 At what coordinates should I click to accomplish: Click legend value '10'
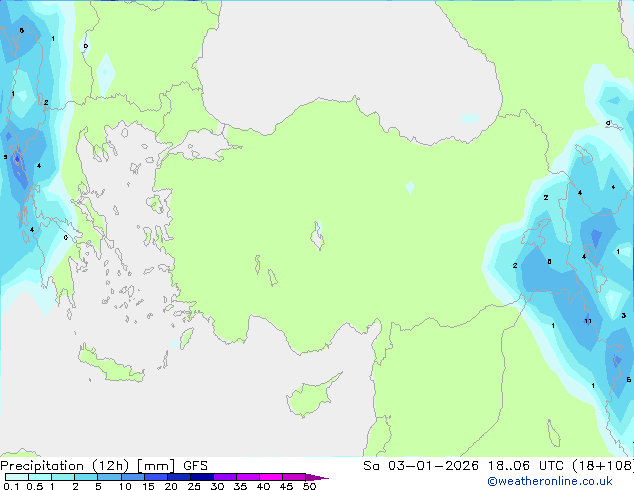[x=125, y=486]
